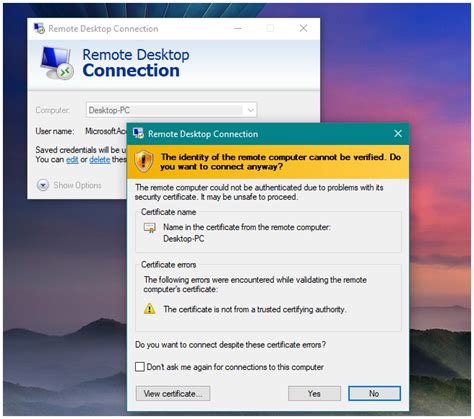Click the 'User name:' label in main window
Image resolution: width=474 pixels, height=419 pixels.
[55, 131]
